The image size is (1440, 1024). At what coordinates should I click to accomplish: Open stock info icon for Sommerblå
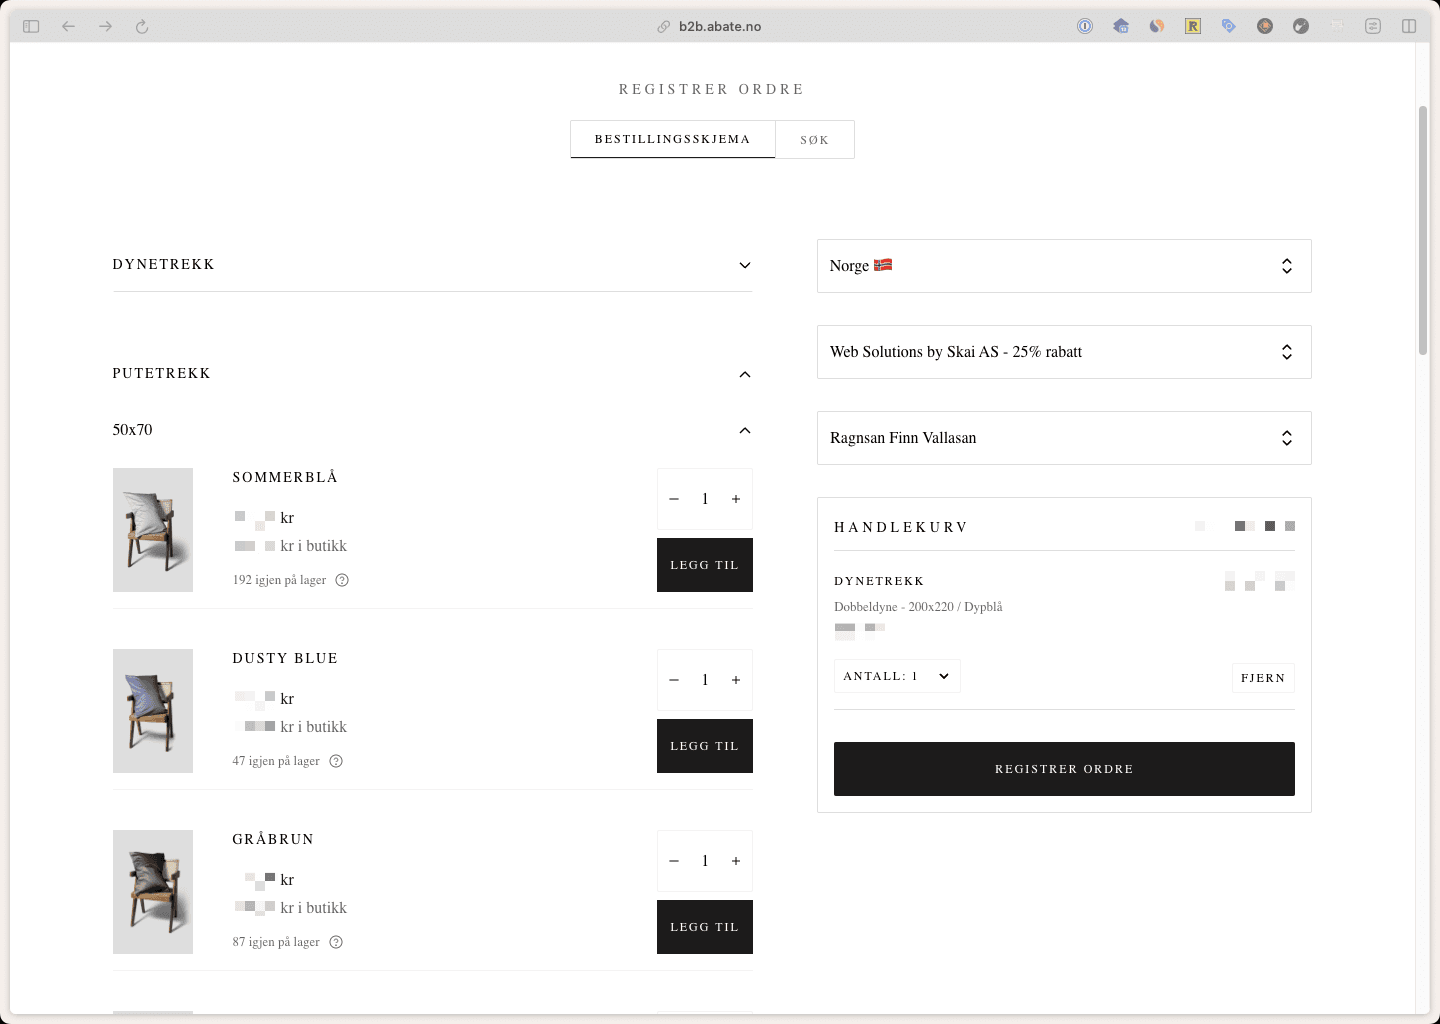342,580
